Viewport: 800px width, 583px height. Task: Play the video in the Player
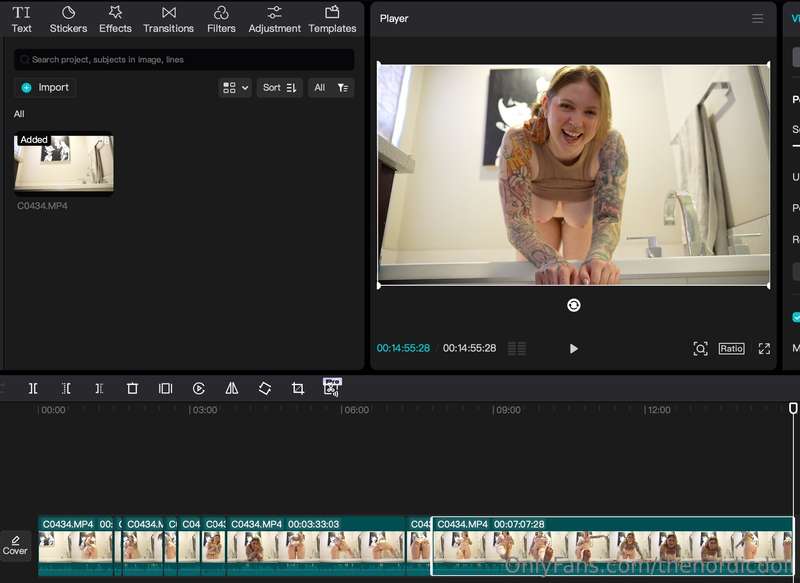(573, 348)
